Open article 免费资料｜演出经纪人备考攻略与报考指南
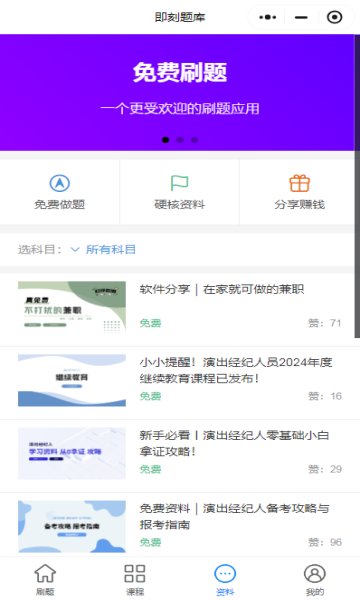The image size is (360, 600). click(x=235, y=517)
